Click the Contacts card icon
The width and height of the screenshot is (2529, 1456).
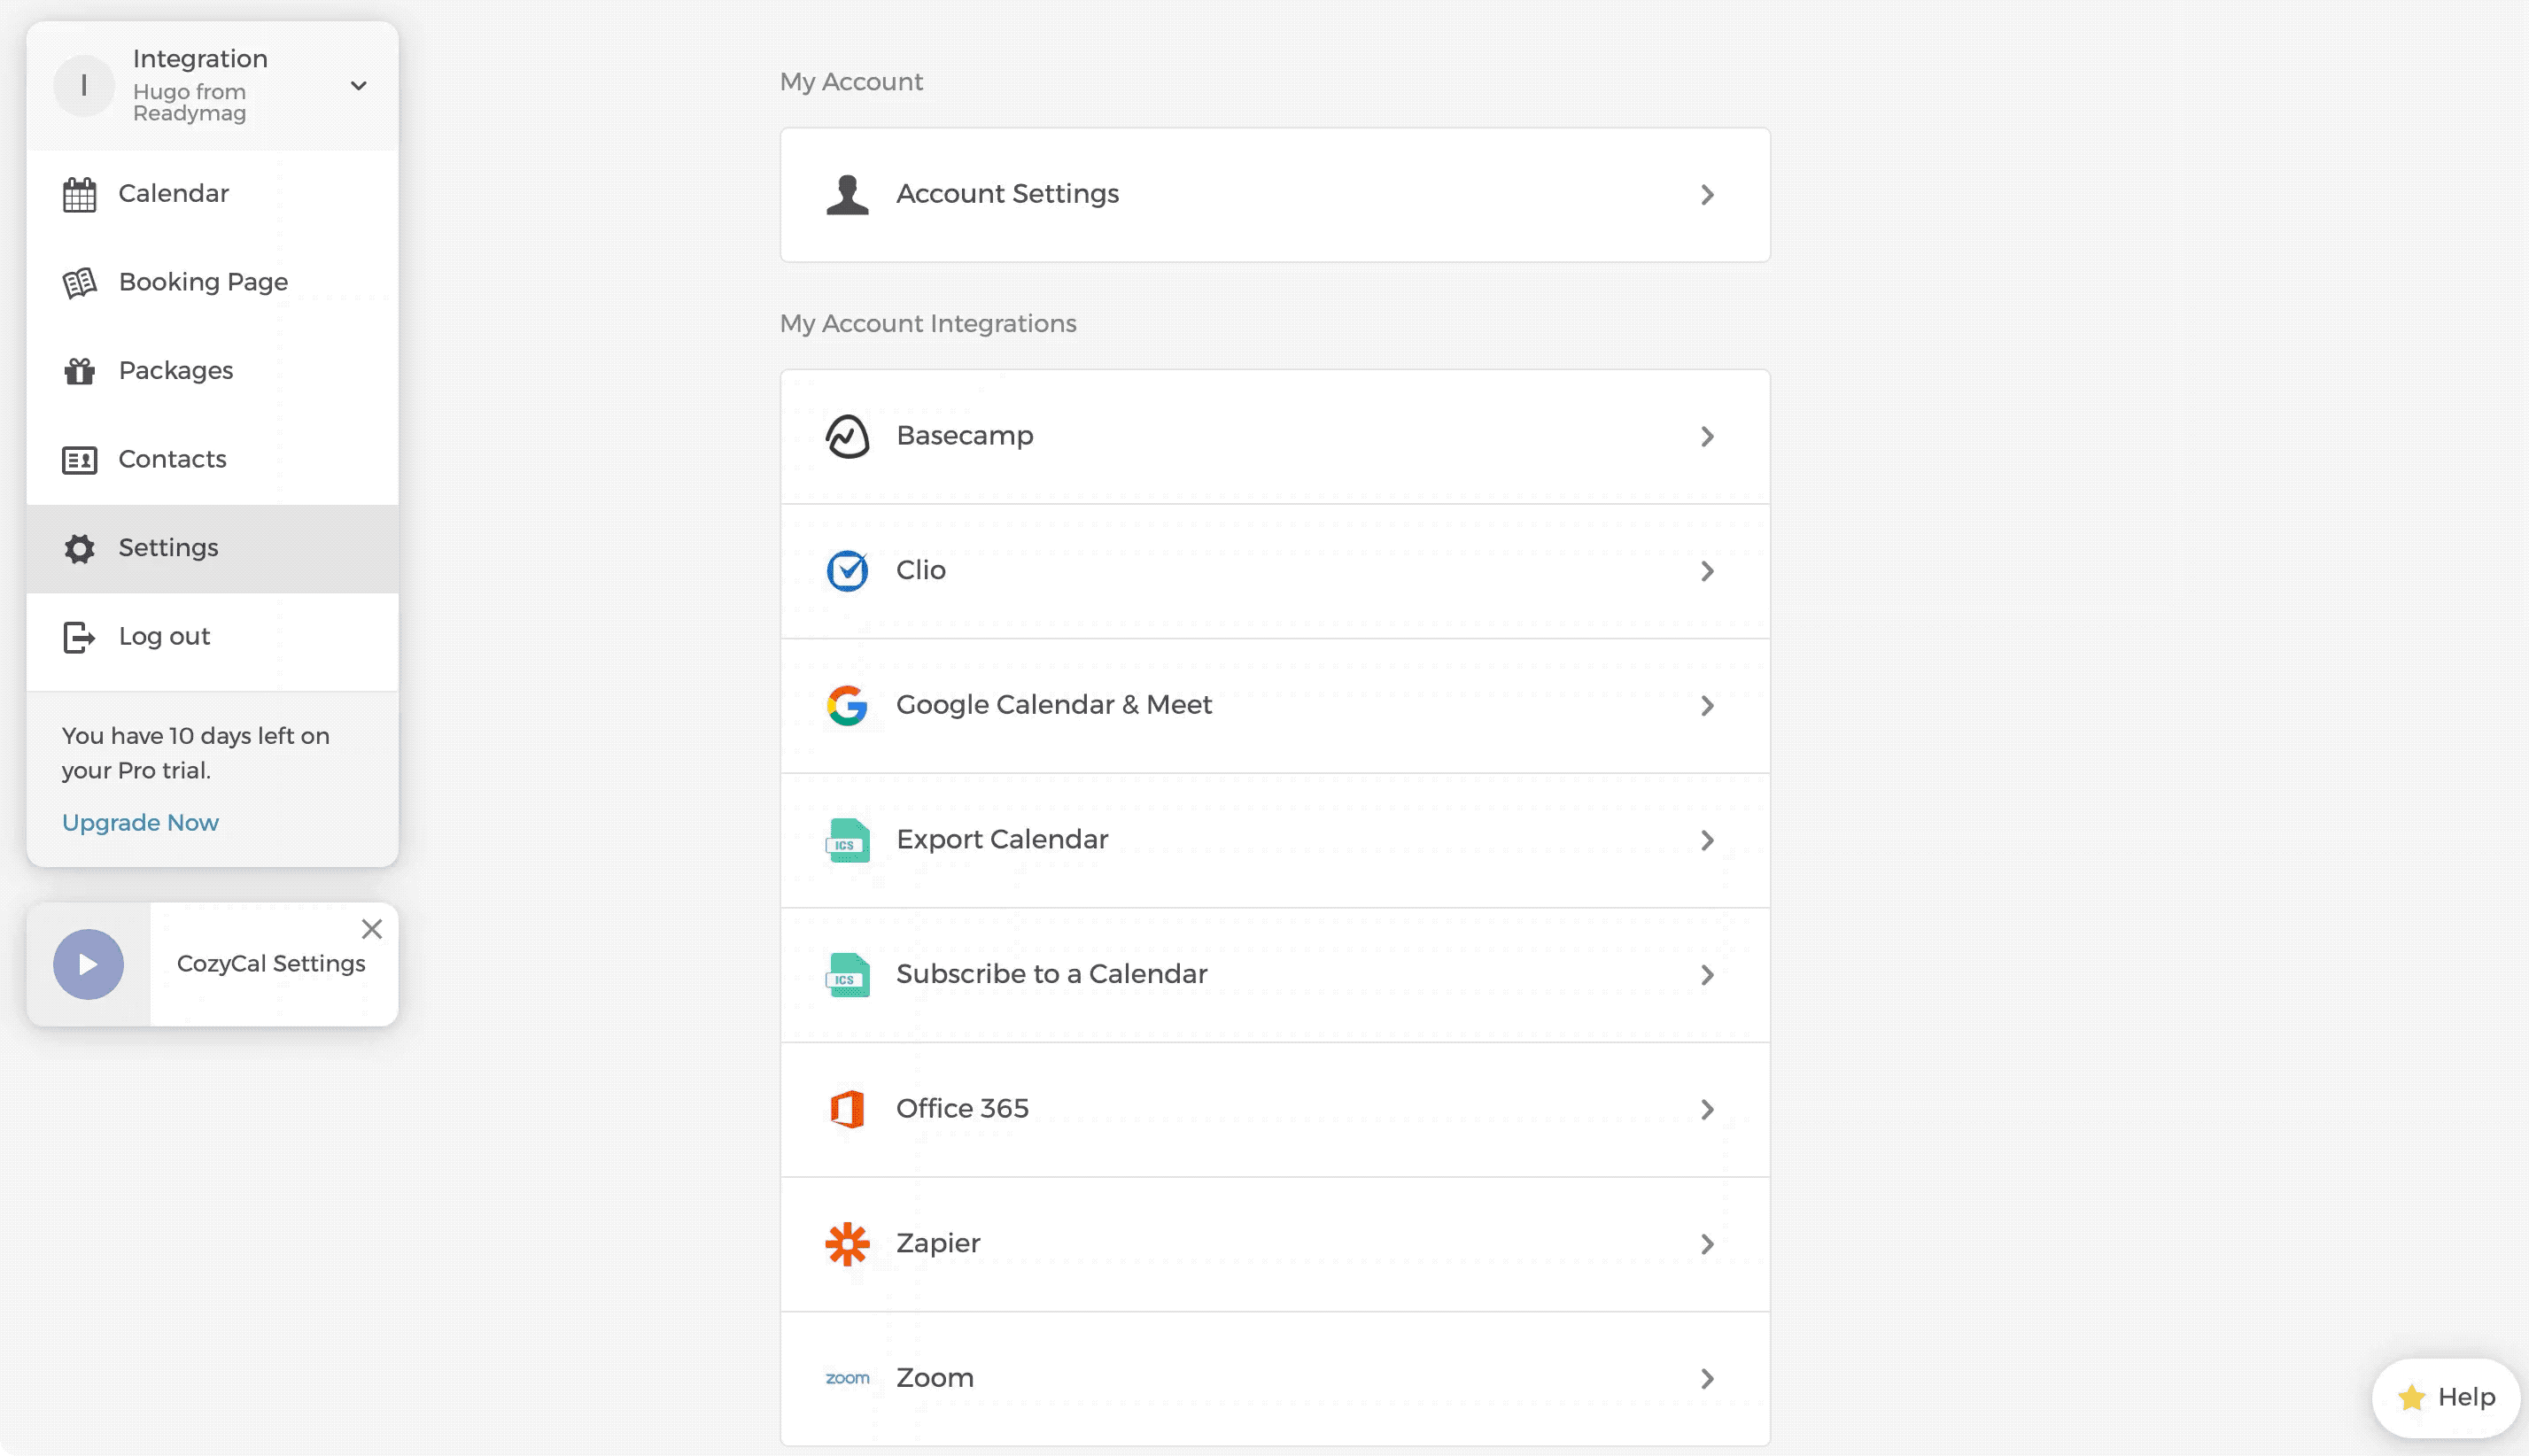[x=79, y=460]
